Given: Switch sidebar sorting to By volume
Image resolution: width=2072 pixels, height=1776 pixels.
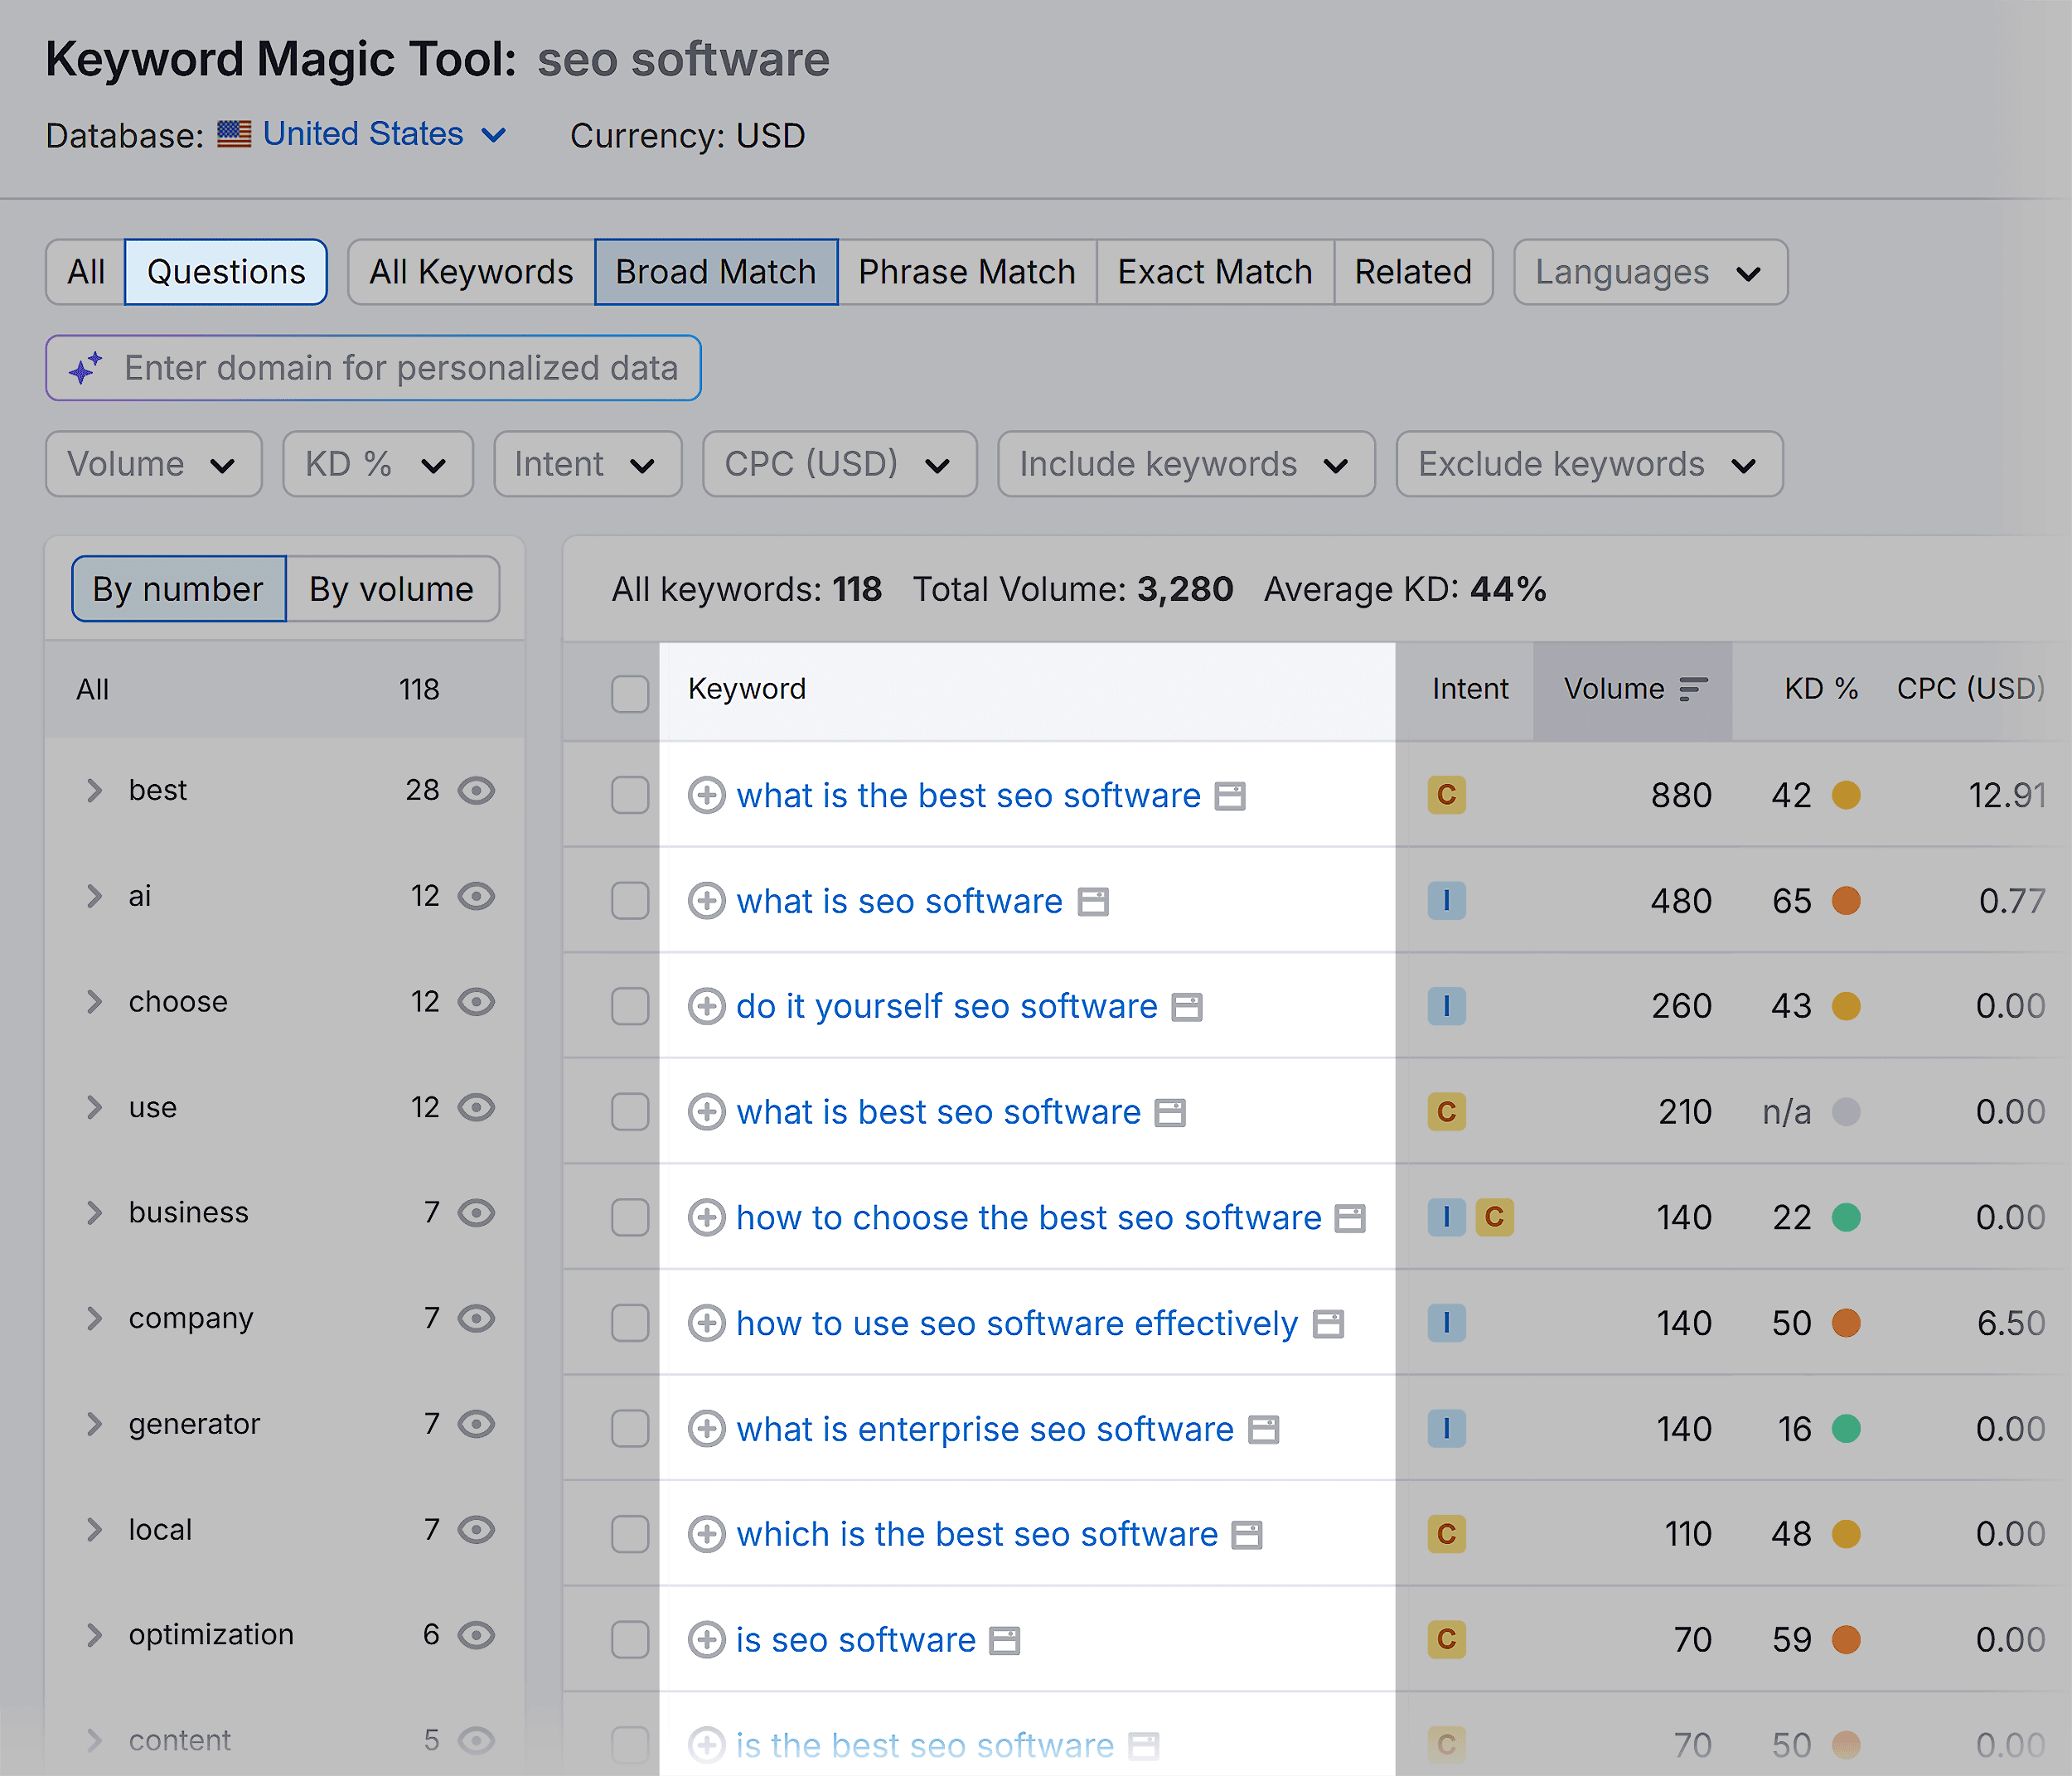Looking at the screenshot, I should (391, 589).
